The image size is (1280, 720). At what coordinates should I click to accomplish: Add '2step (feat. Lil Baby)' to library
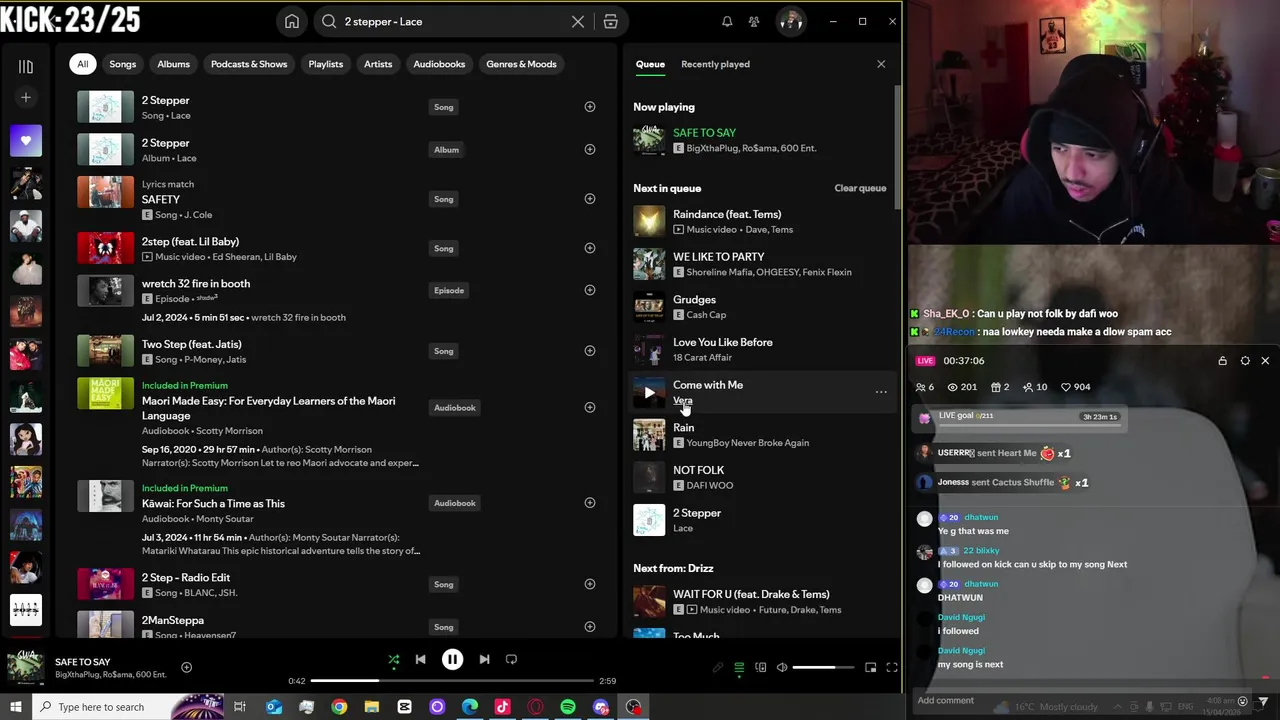[590, 248]
